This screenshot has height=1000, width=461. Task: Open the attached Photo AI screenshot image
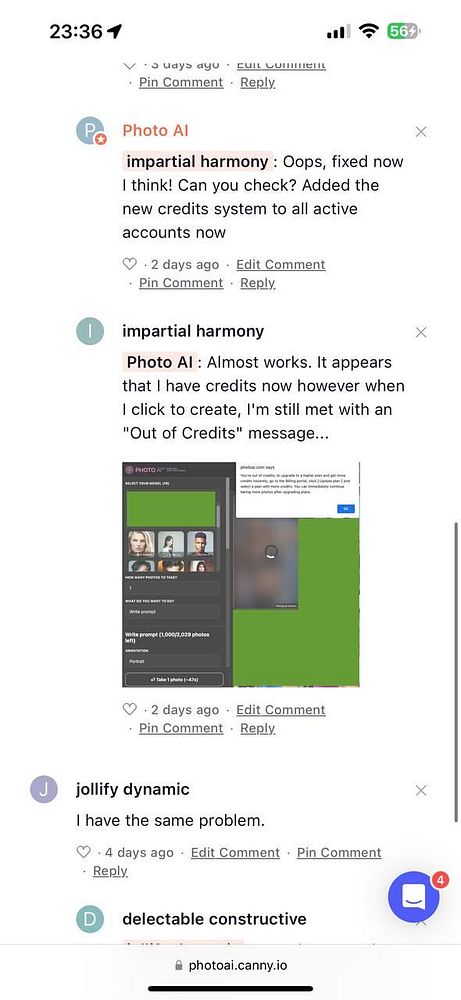pyautogui.click(x=241, y=574)
